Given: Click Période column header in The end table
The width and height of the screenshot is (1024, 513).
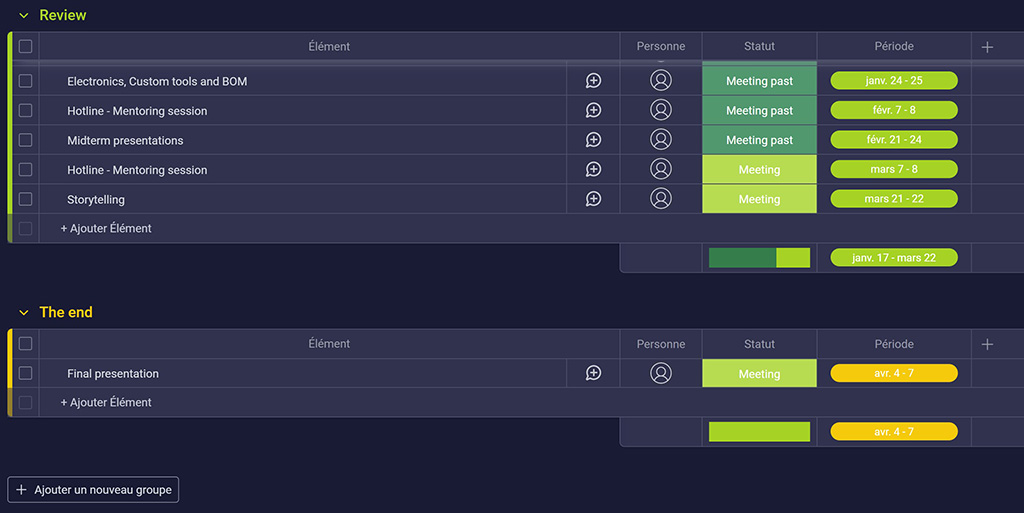Looking at the screenshot, I should pos(894,344).
